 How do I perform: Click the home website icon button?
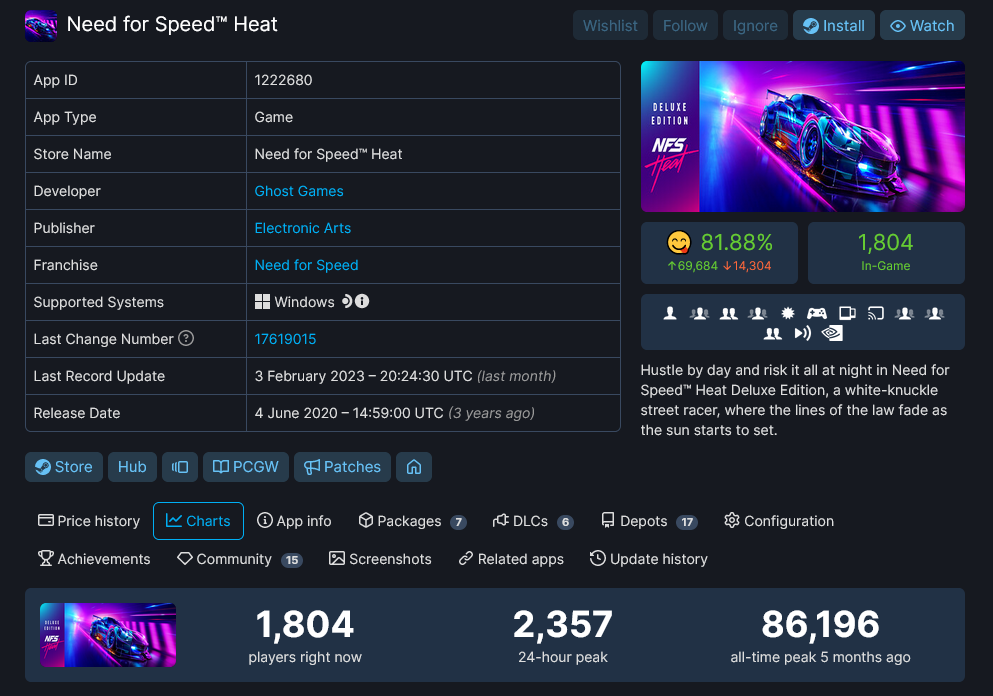click(414, 467)
